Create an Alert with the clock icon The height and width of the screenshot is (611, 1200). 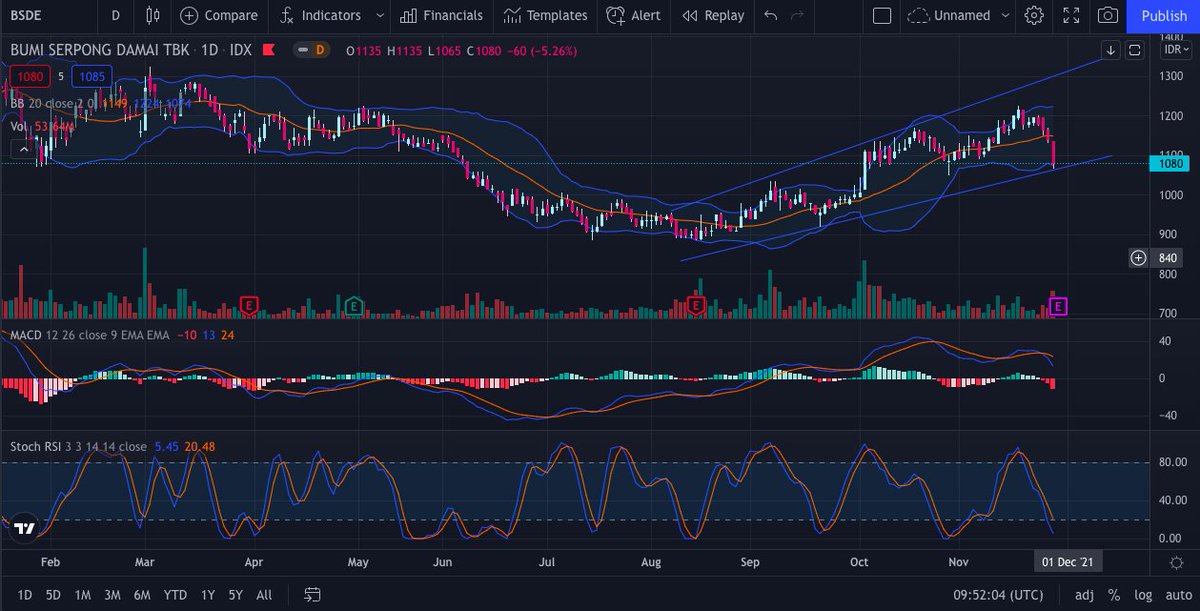tap(632, 15)
